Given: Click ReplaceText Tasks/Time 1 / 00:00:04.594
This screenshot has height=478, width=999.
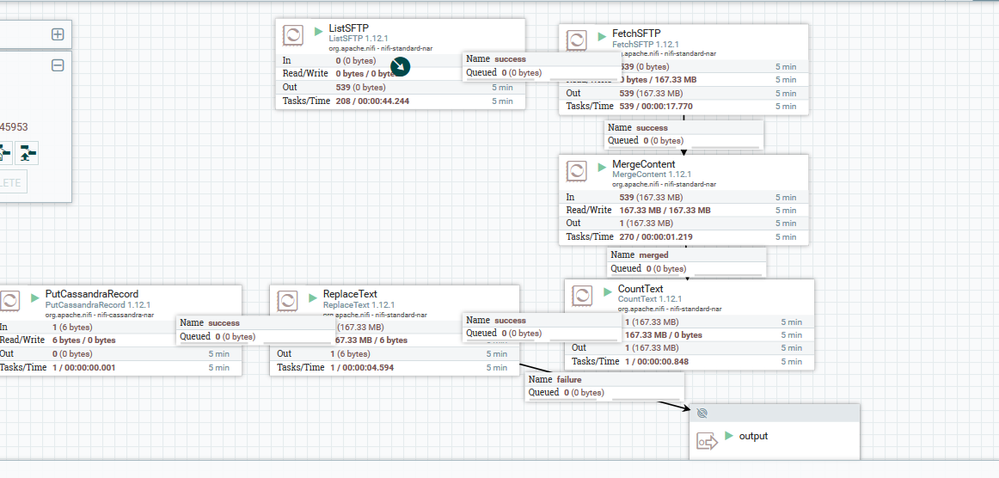Looking at the screenshot, I should [362, 368].
